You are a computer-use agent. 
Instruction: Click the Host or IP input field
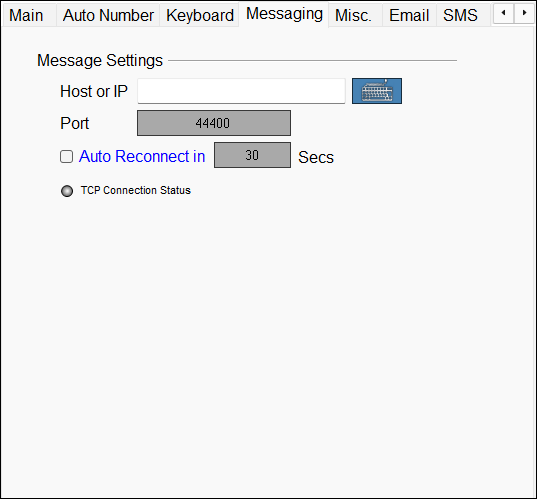click(241, 91)
